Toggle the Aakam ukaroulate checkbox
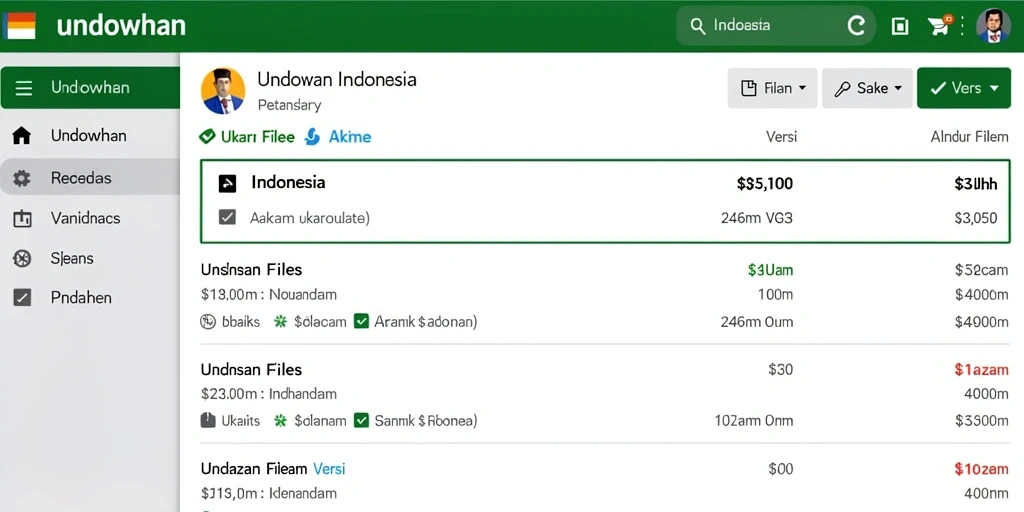This screenshot has width=1024, height=512. point(227,217)
